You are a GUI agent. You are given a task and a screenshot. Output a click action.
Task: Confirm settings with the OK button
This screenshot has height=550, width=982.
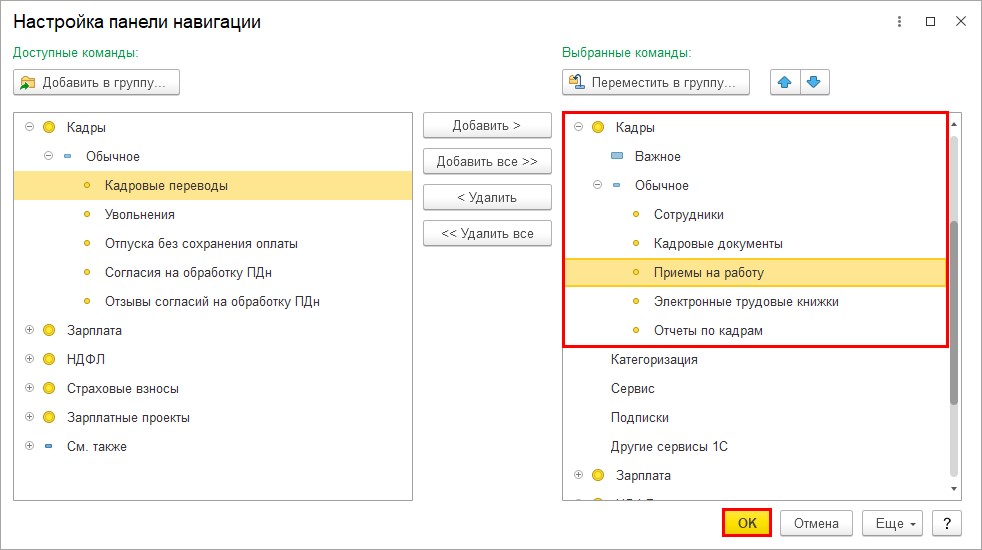pos(746,523)
